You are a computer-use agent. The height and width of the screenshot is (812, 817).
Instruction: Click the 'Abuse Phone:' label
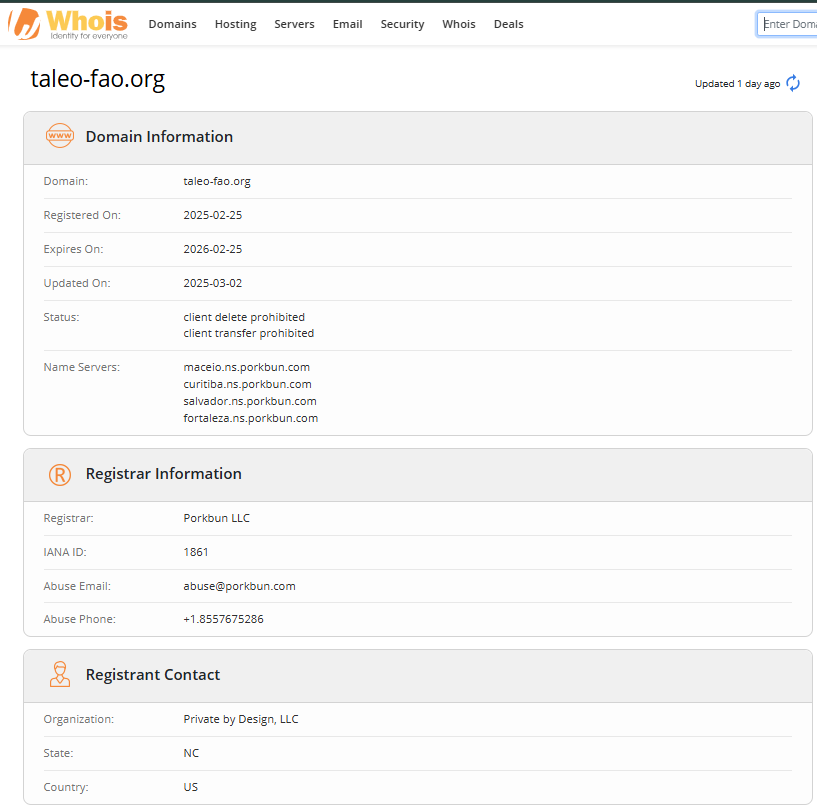pyautogui.click(x=80, y=619)
